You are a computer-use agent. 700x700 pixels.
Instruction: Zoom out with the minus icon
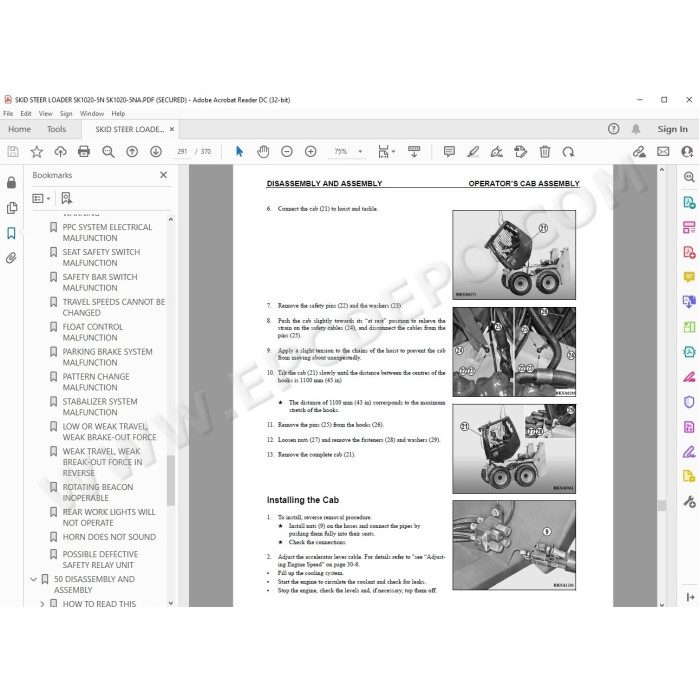(287, 152)
